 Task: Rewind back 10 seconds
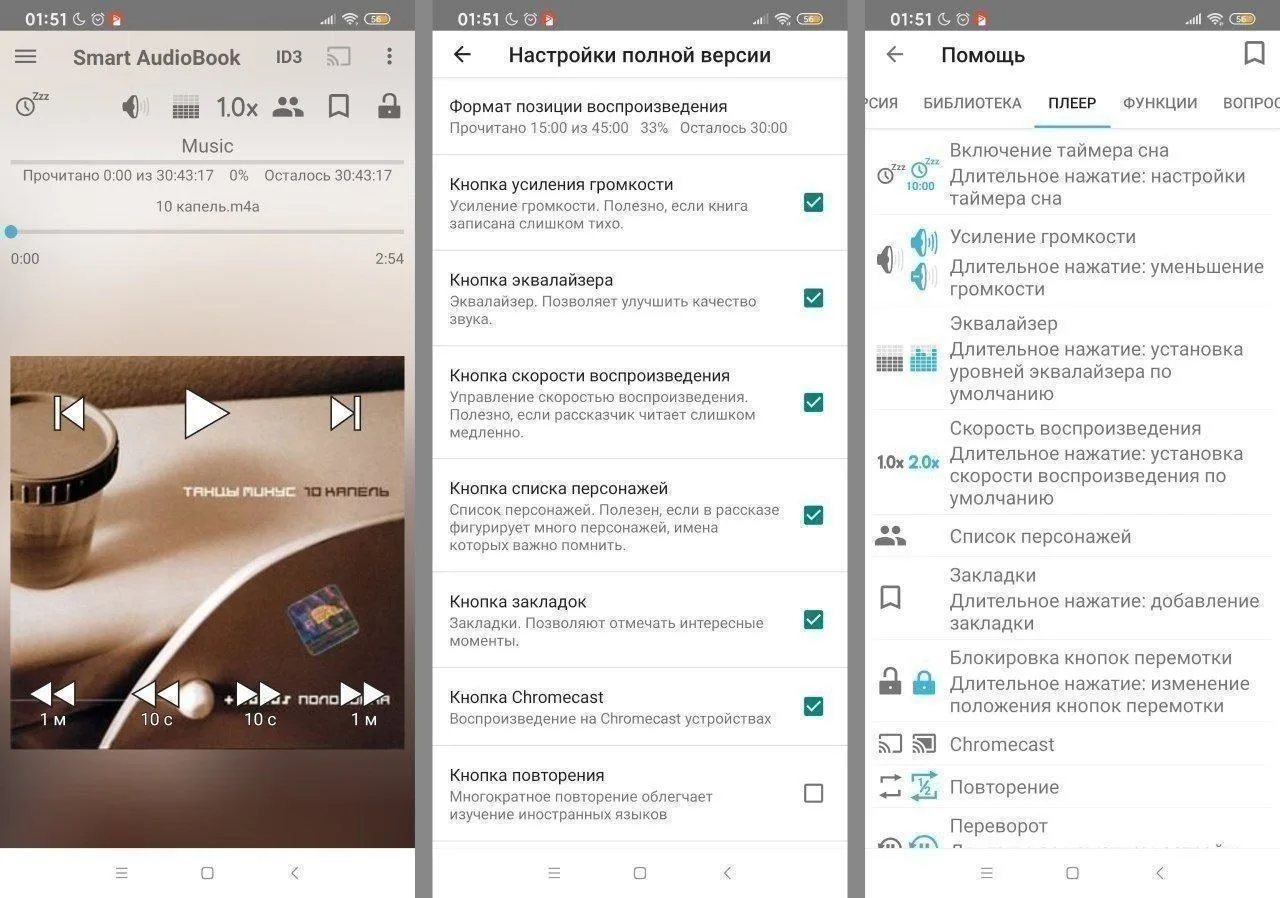click(156, 703)
